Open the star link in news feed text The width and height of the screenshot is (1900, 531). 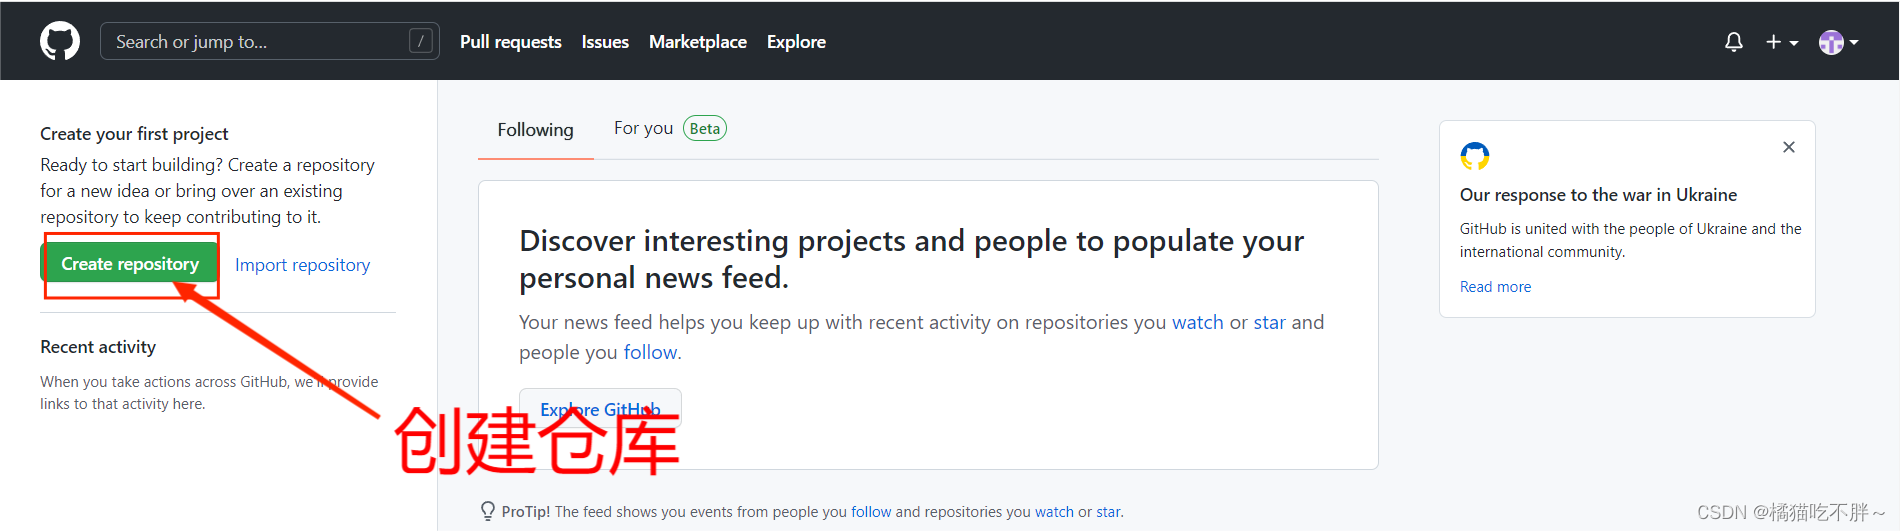(1269, 322)
